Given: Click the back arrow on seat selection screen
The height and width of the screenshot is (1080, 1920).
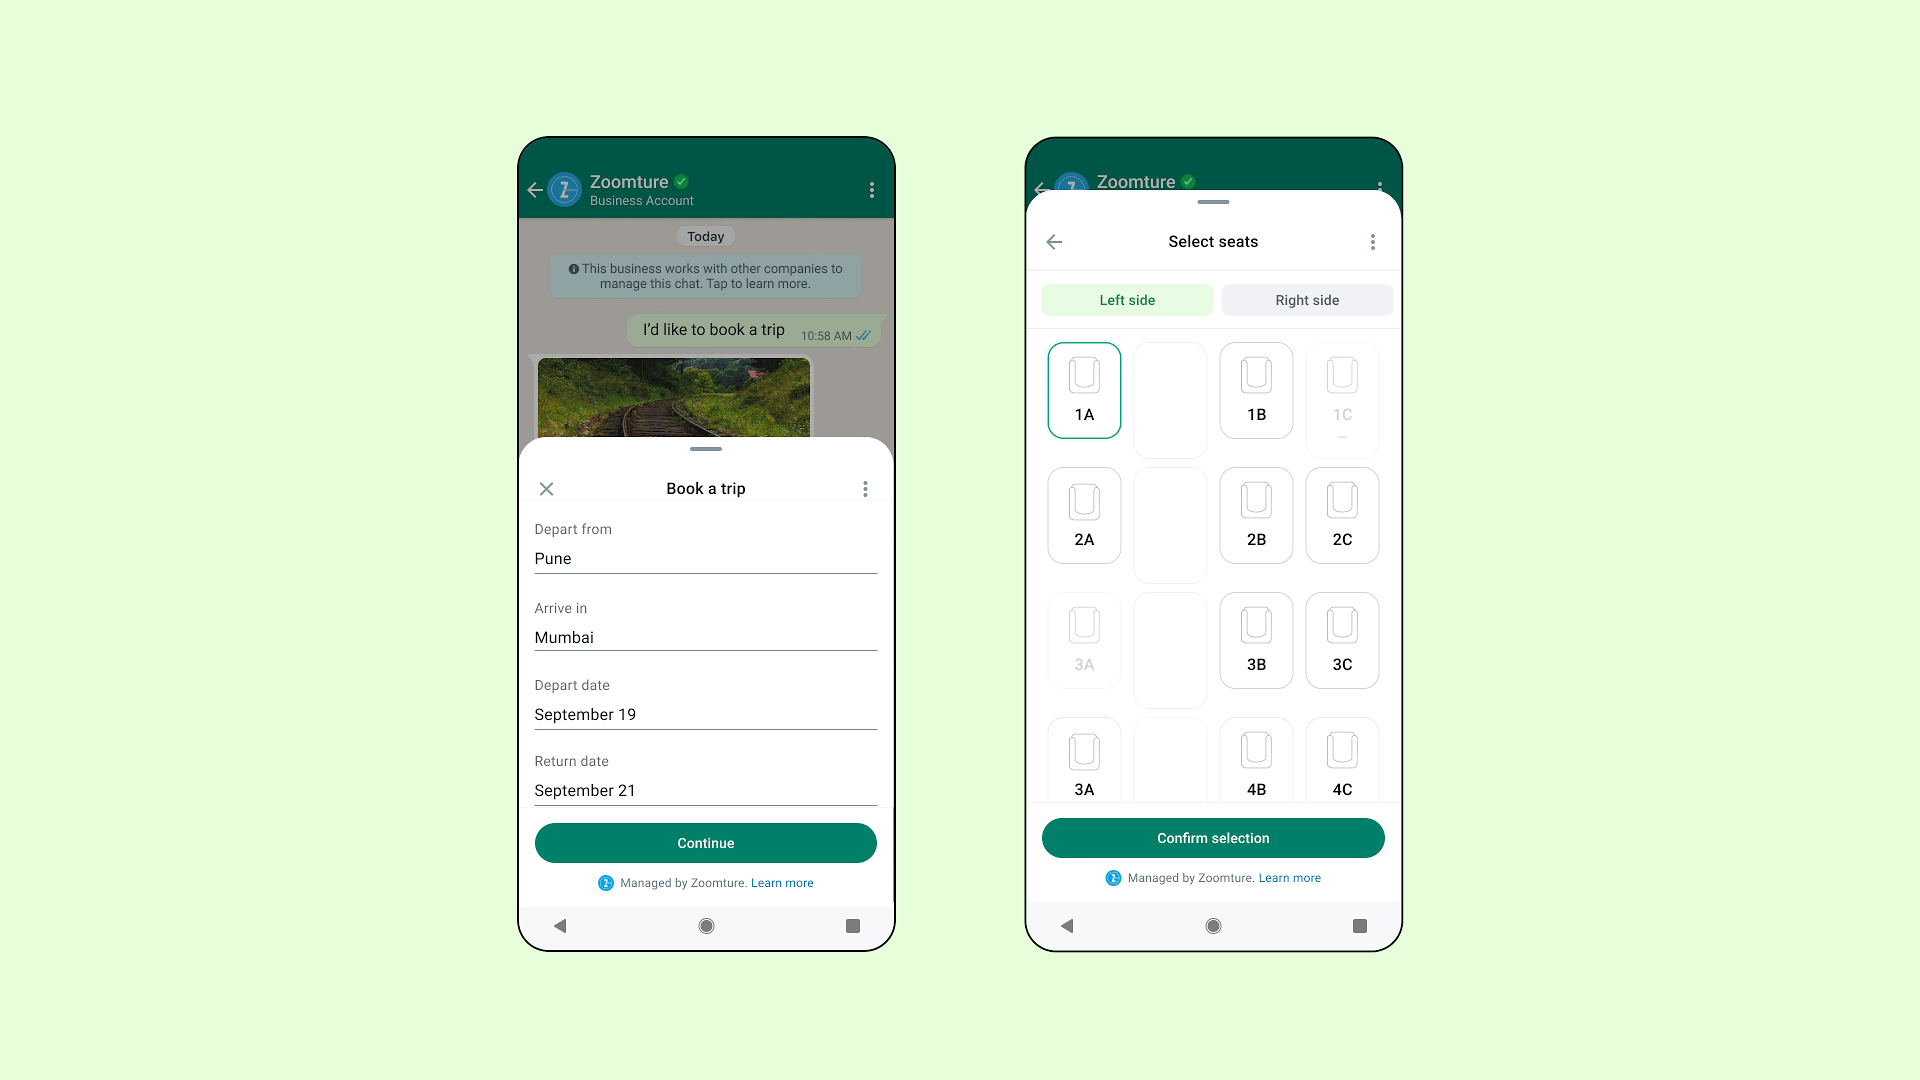Looking at the screenshot, I should tap(1054, 241).
